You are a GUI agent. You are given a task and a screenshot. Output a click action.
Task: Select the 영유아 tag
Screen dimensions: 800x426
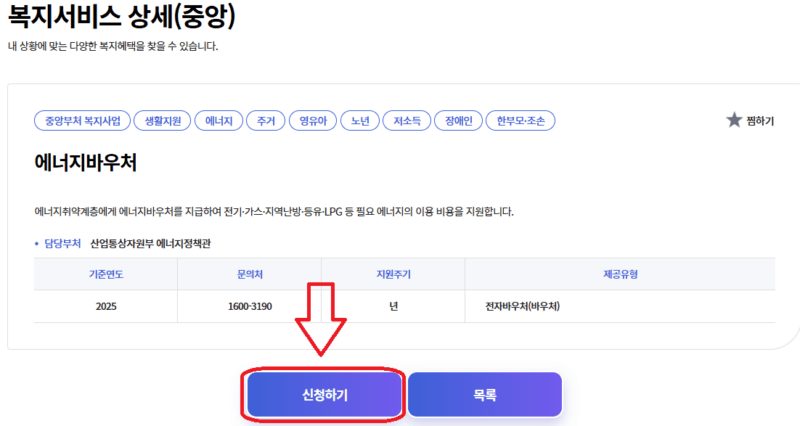[x=313, y=121]
